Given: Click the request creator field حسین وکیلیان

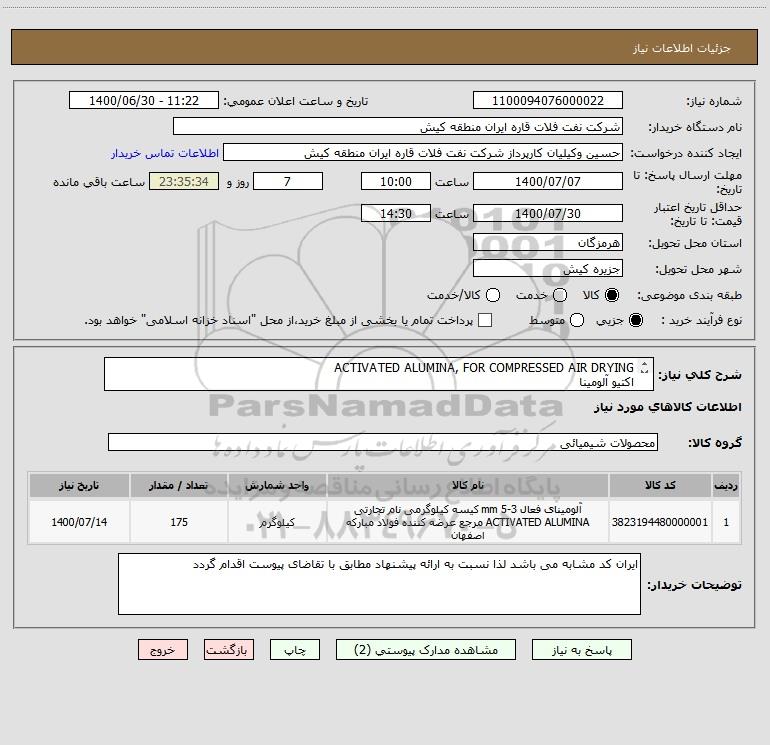Looking at the screenshot, I should tap(423, 153).
